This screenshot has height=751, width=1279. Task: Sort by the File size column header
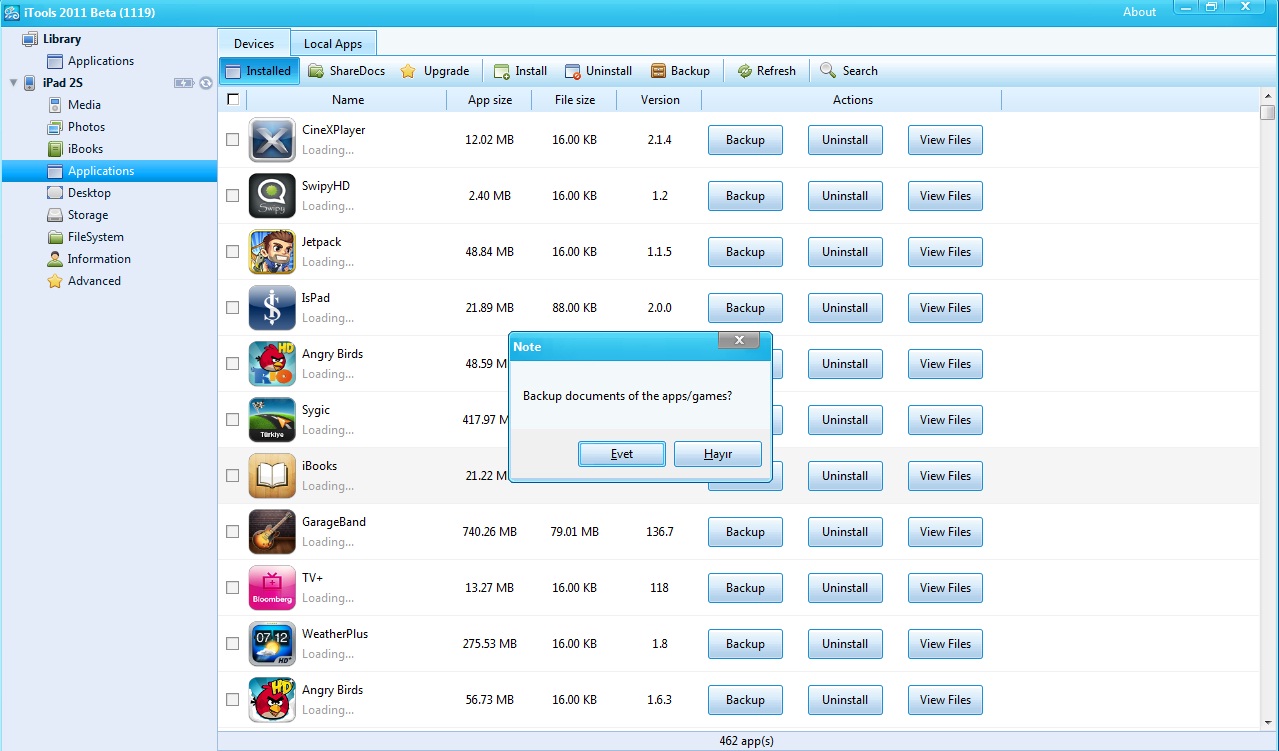click(x=575, y=100)
